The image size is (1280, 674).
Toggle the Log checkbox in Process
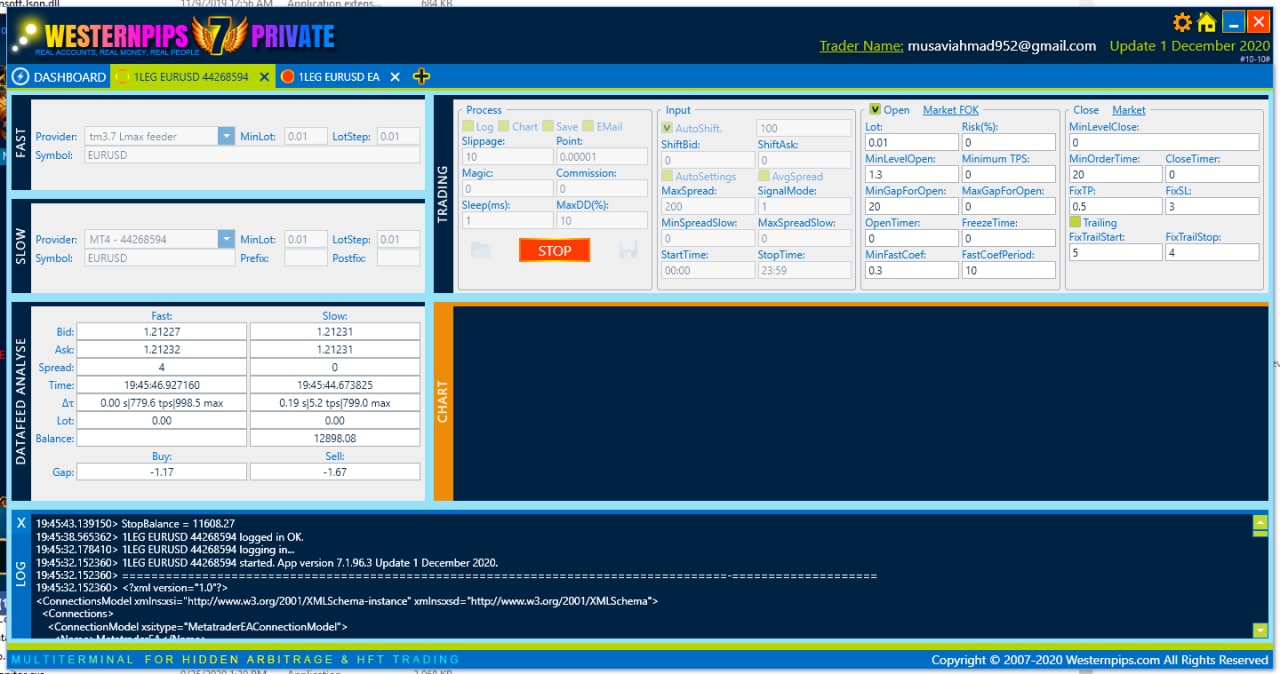pos(468,126)
